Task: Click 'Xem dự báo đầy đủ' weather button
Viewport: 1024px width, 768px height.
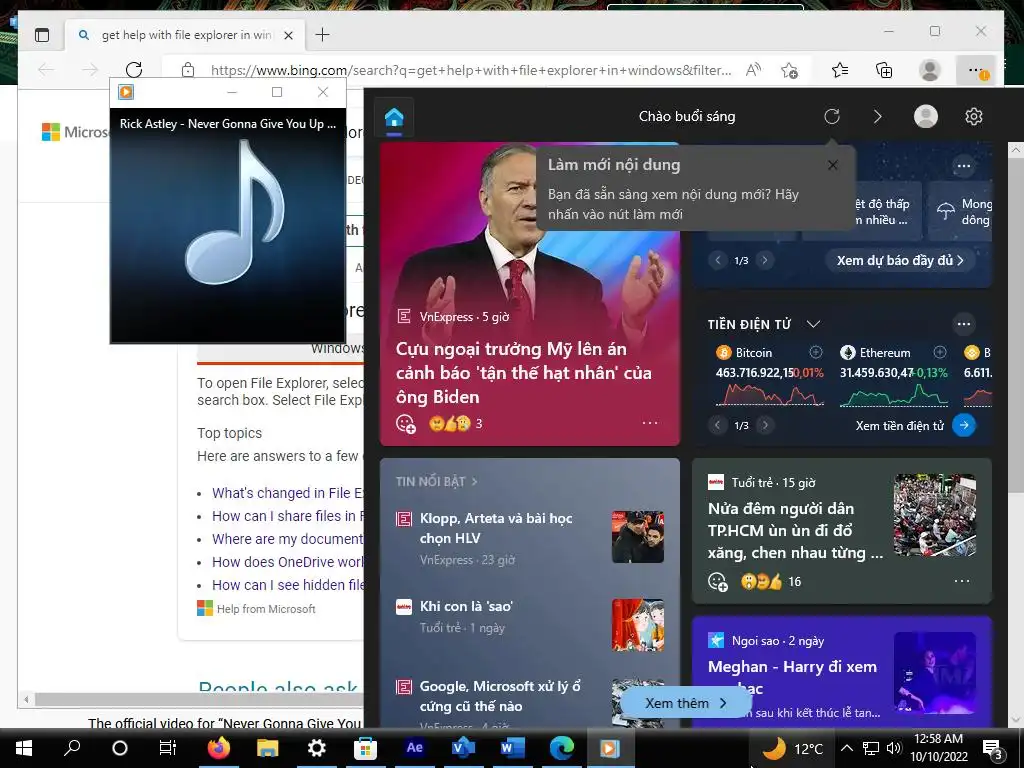Action: (900, 260)
